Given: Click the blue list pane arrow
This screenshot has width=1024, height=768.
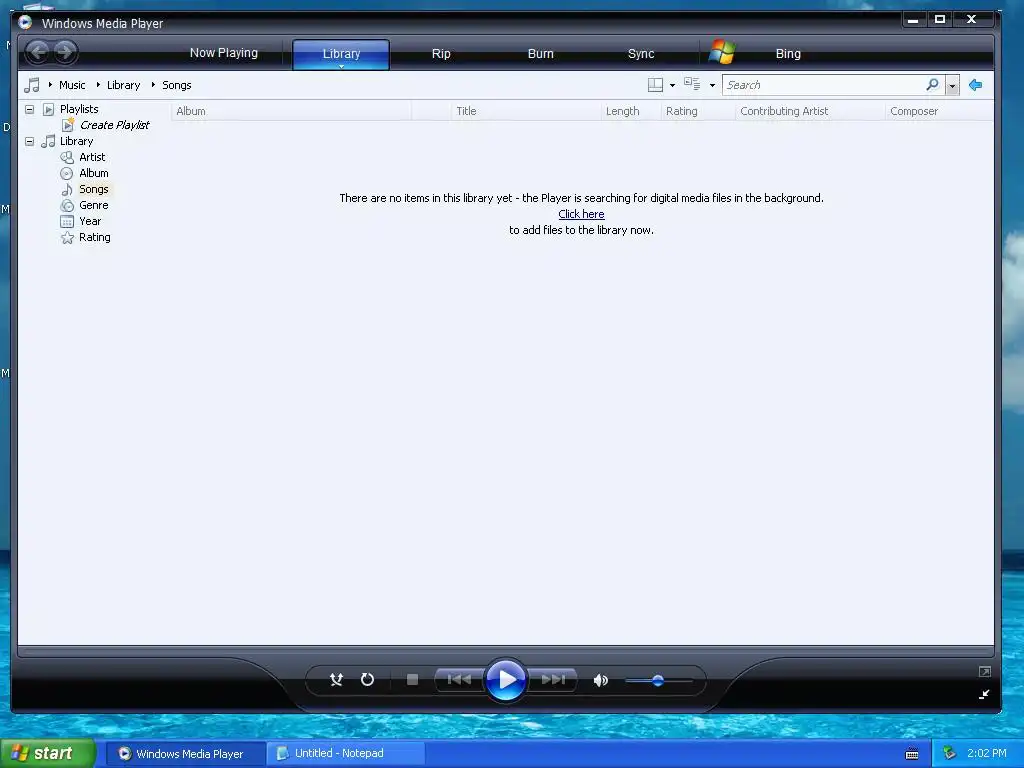Looking at the screenshot, I should (x=976, y=85).
